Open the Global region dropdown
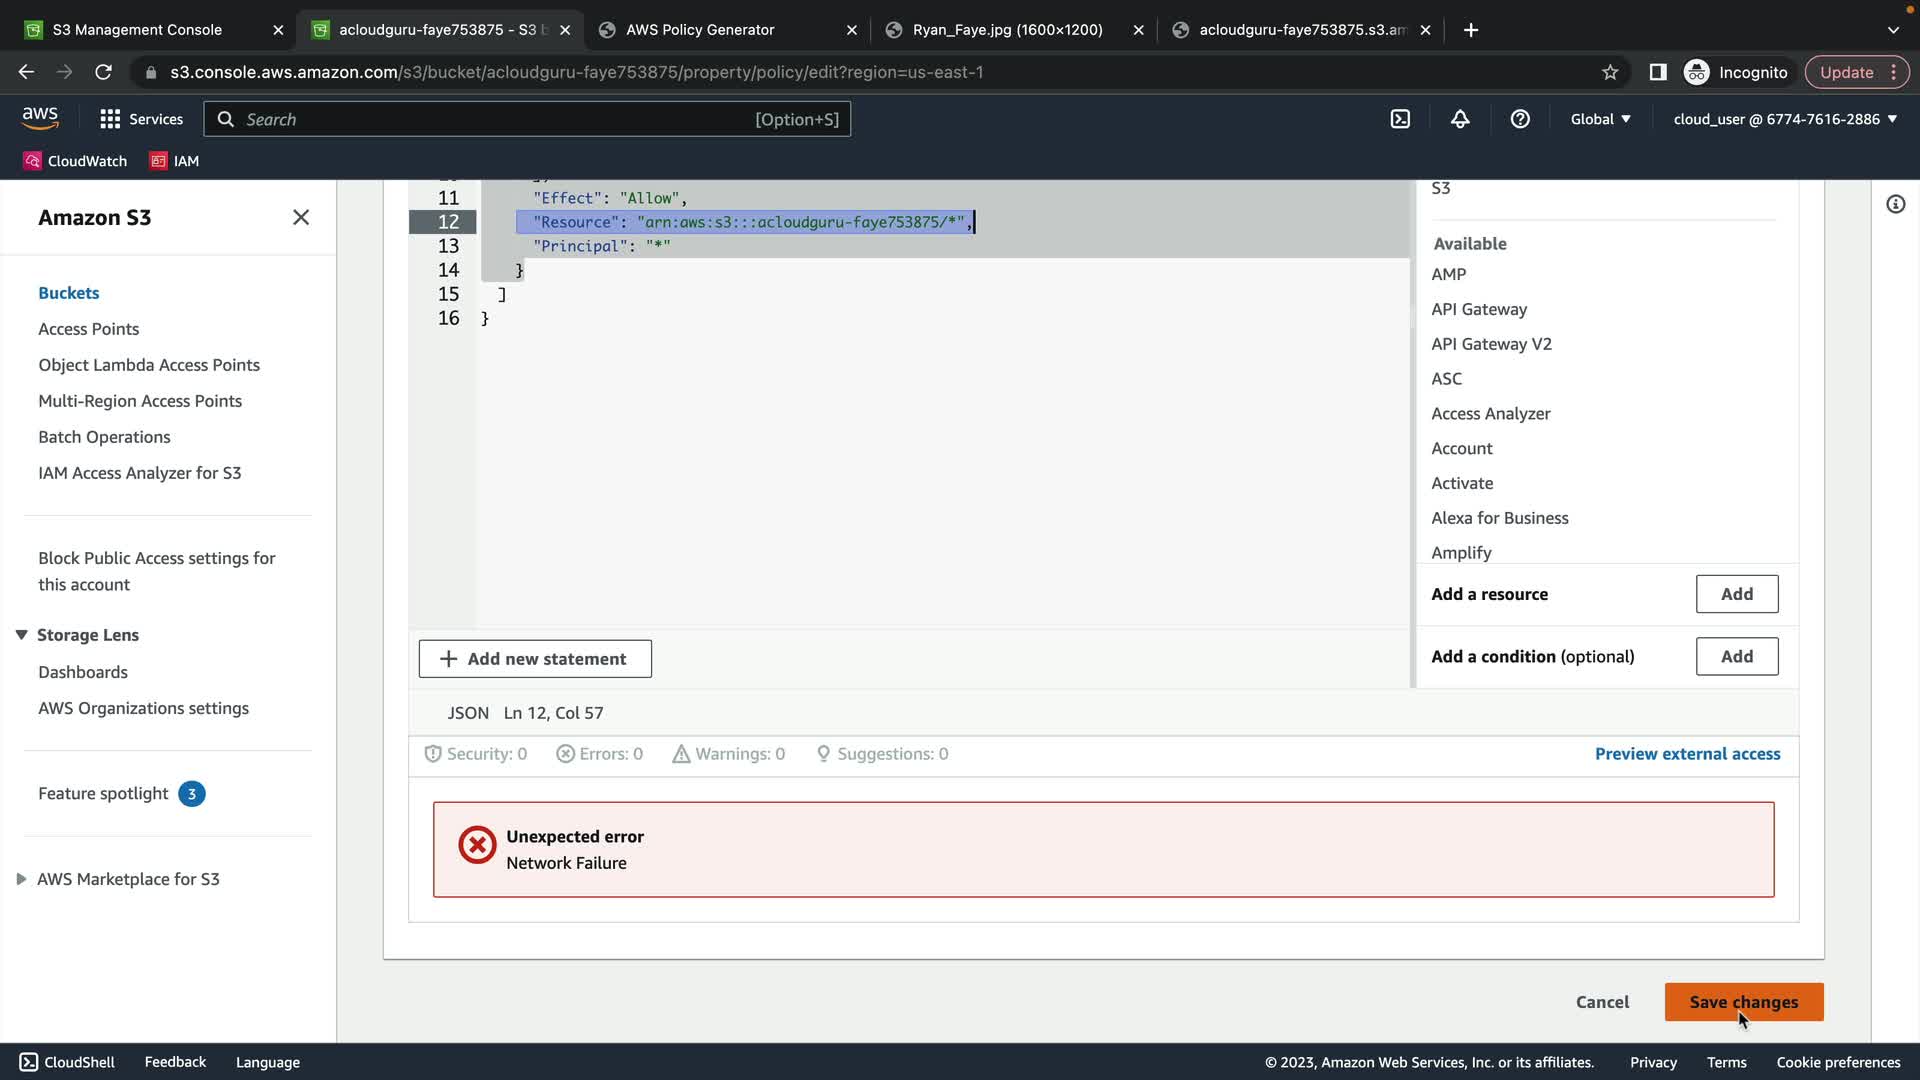1920x1080 pixels. 1600,119
